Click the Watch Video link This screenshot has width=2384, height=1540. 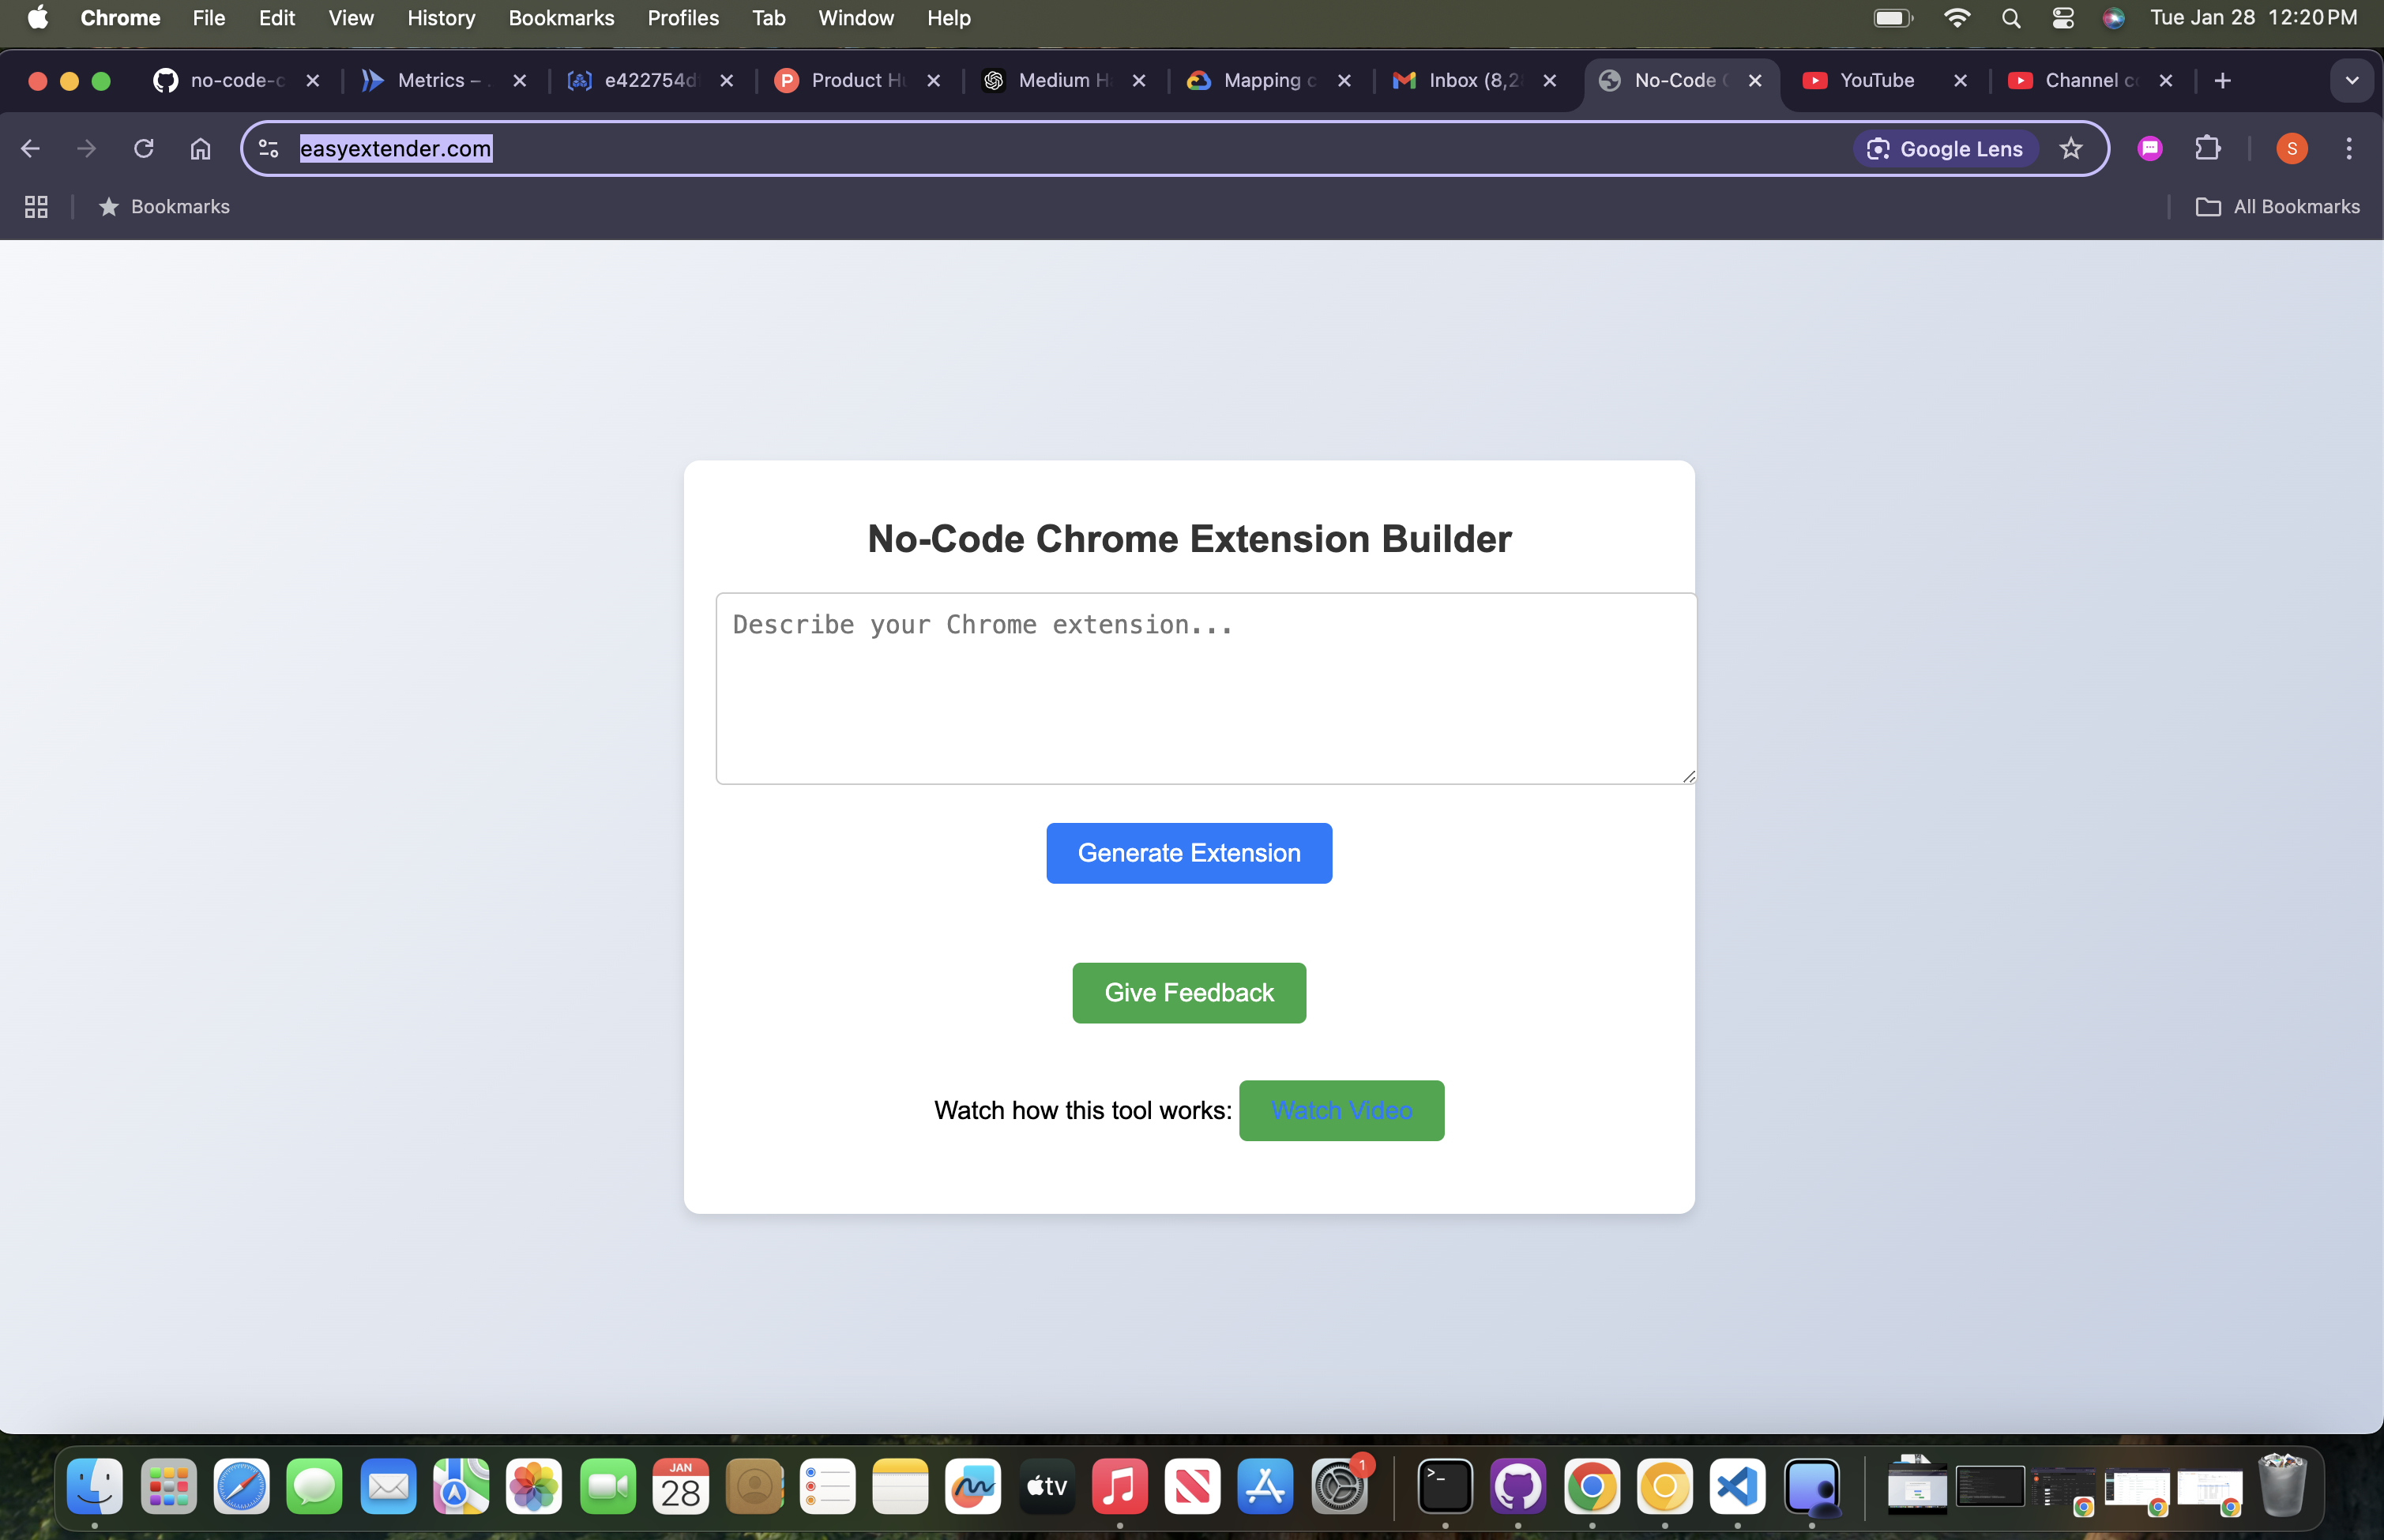click(x=1341, y=1110)
